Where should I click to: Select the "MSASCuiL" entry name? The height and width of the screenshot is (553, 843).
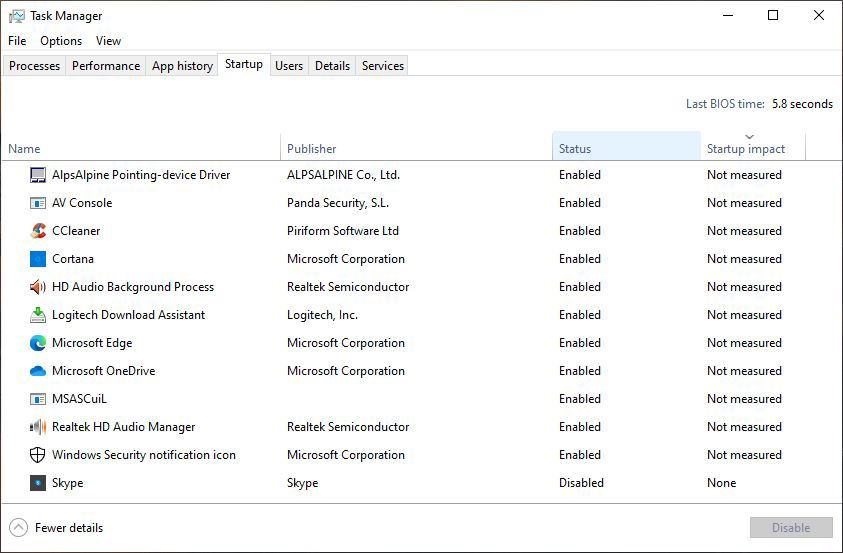tap(80, 399)
